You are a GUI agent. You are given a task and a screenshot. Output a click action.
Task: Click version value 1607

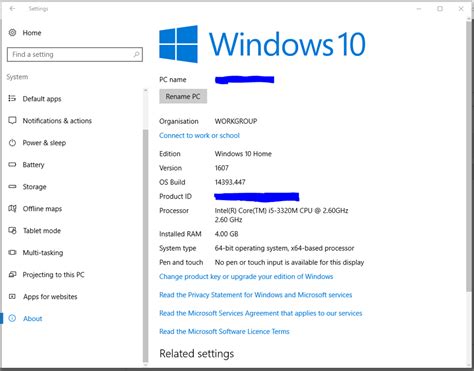tap(222, 168)
